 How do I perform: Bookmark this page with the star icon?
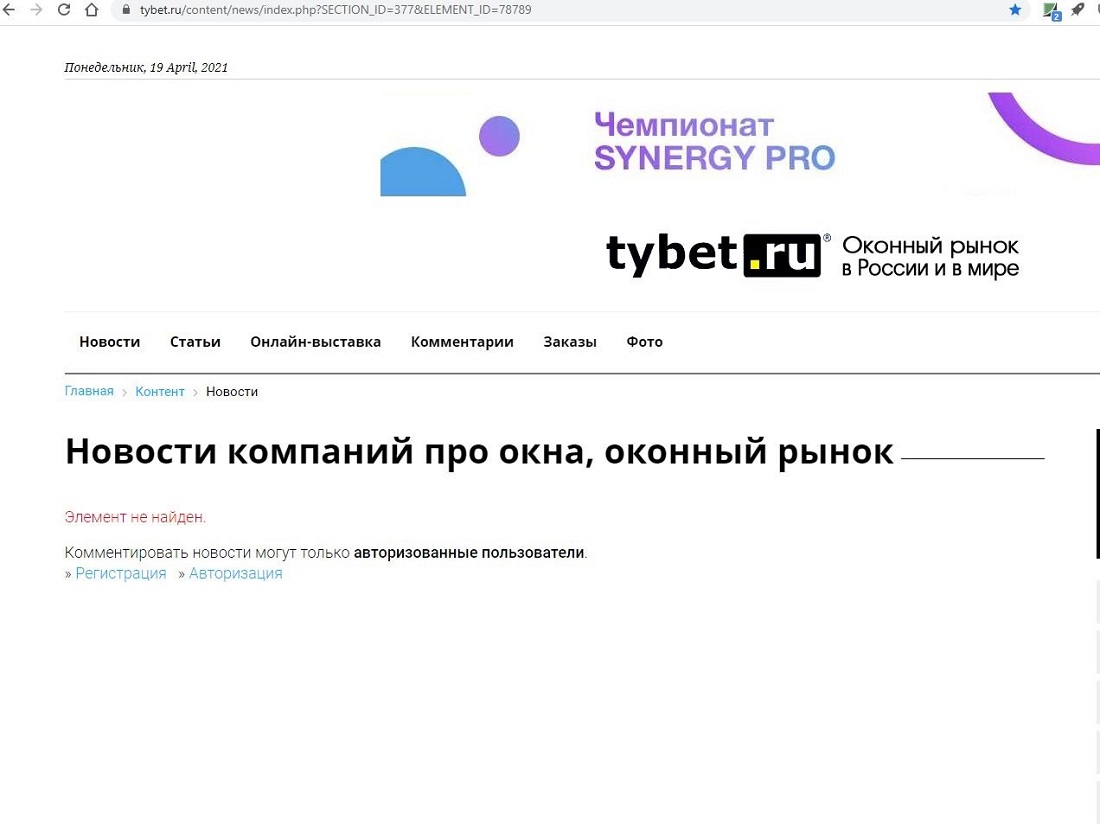(1015, 11)
